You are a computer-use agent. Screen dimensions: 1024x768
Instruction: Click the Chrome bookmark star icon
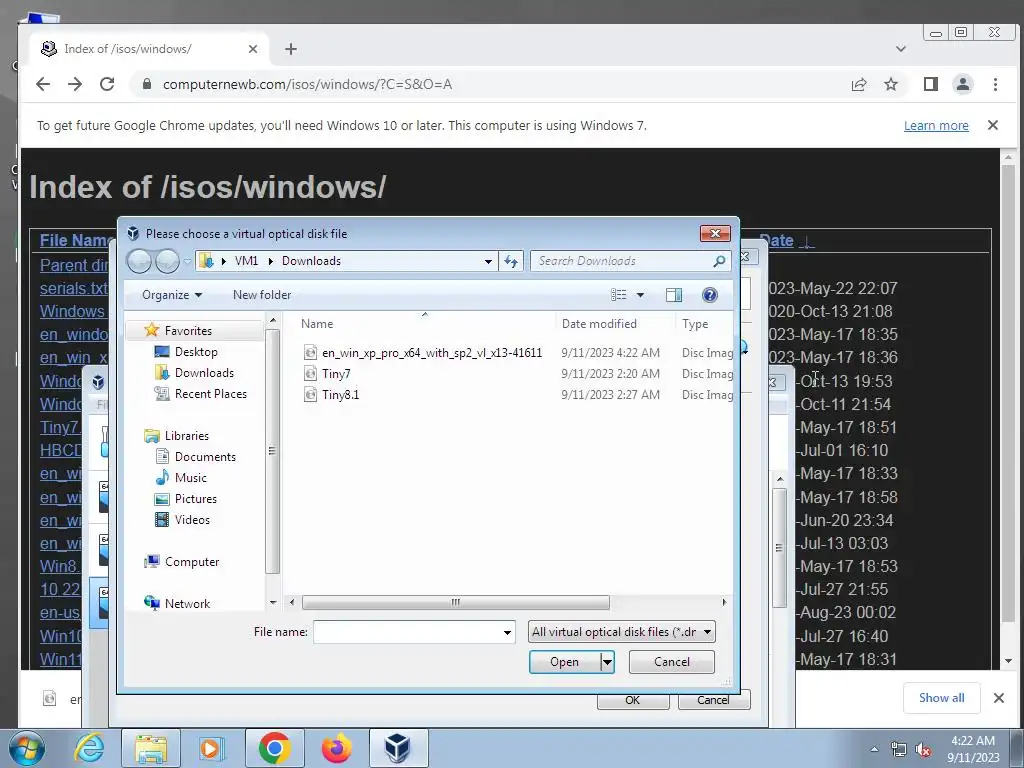click(891, 84)
